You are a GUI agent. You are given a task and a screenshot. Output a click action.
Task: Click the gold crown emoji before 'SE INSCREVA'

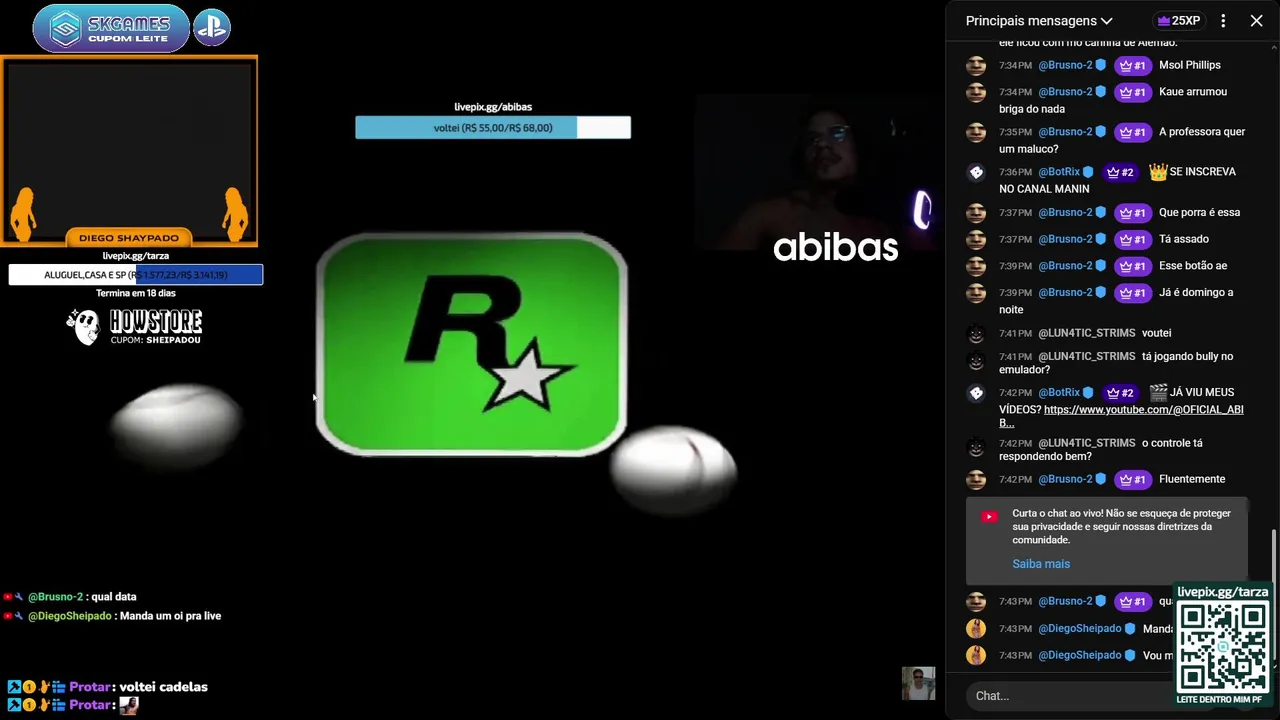point(1158,172)
